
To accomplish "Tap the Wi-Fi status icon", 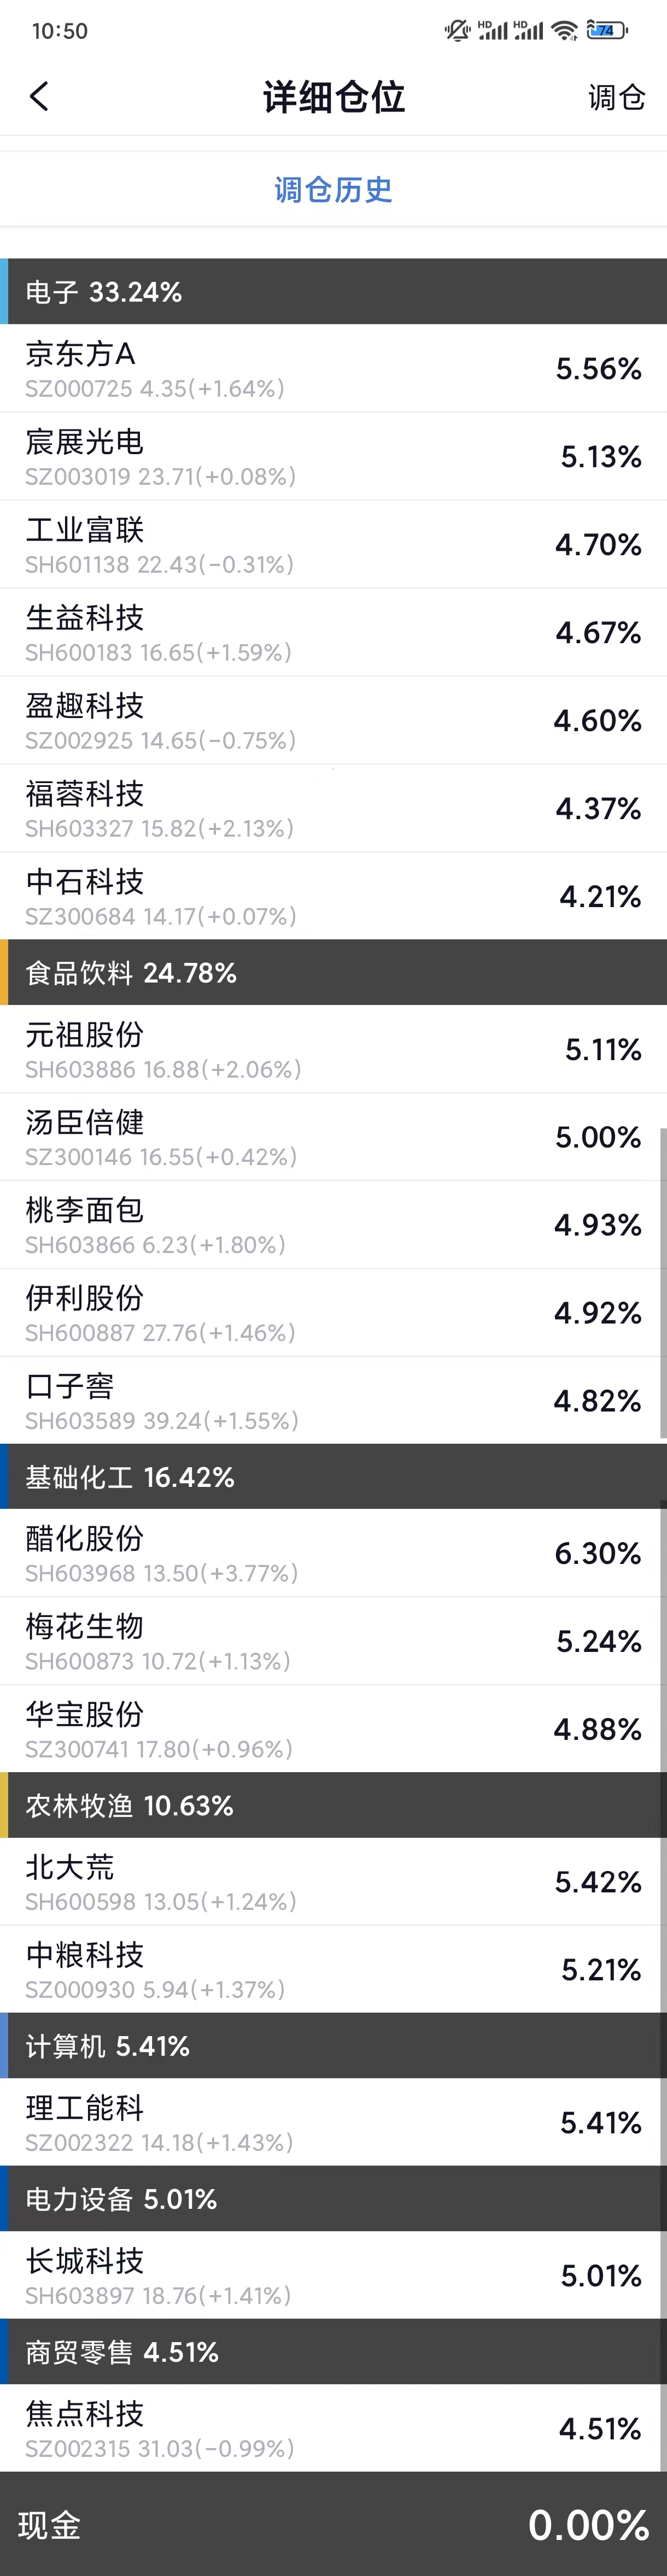I will 564,31.
